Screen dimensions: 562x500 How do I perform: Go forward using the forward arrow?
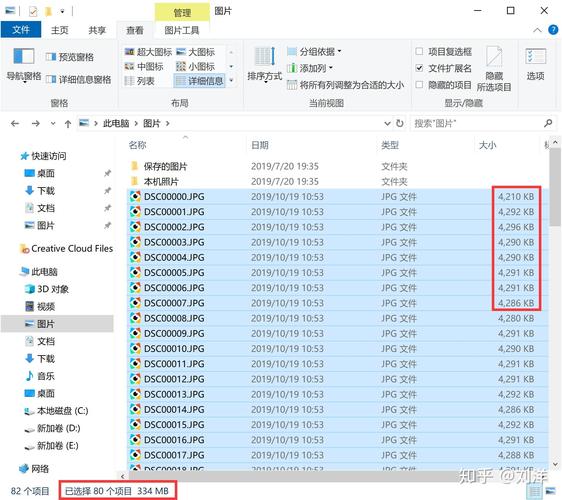click(x=35, y=124)
